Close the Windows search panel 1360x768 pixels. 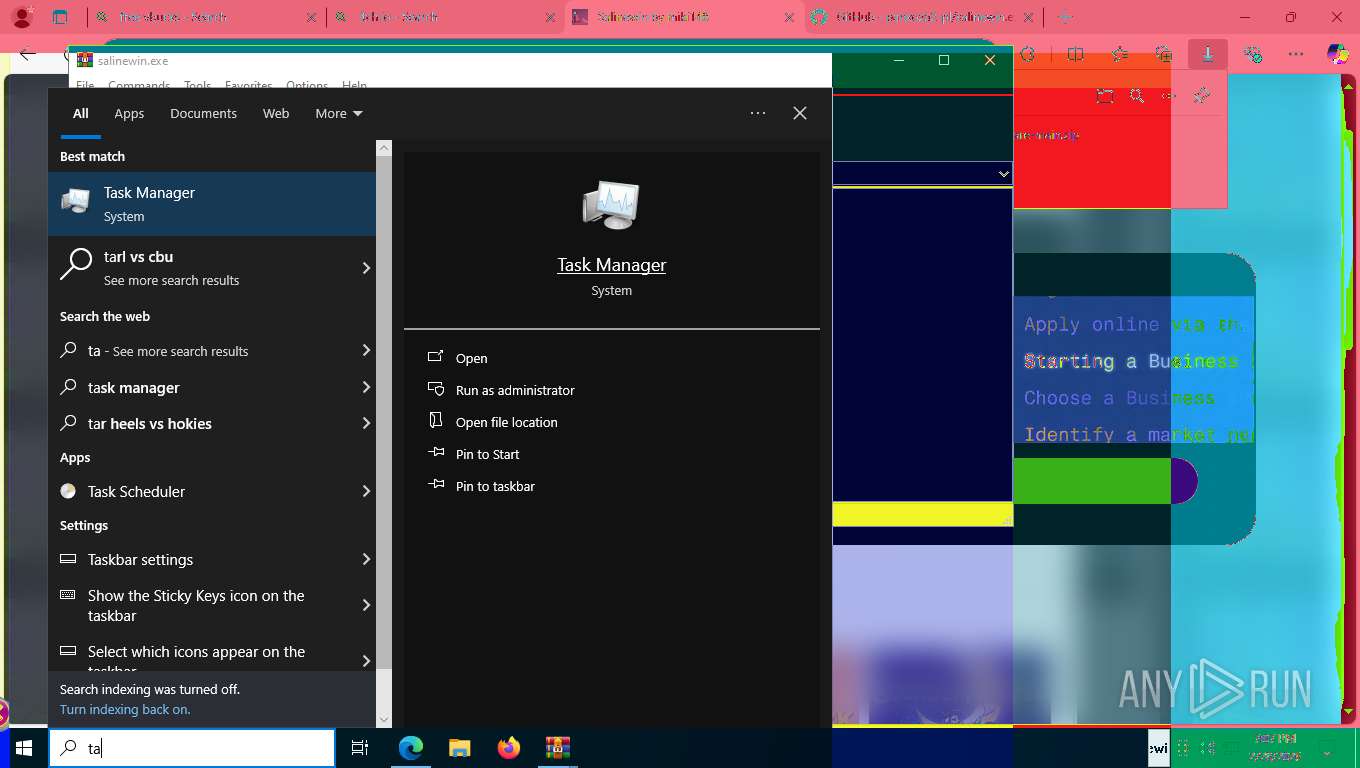click(x=800, y=113)
